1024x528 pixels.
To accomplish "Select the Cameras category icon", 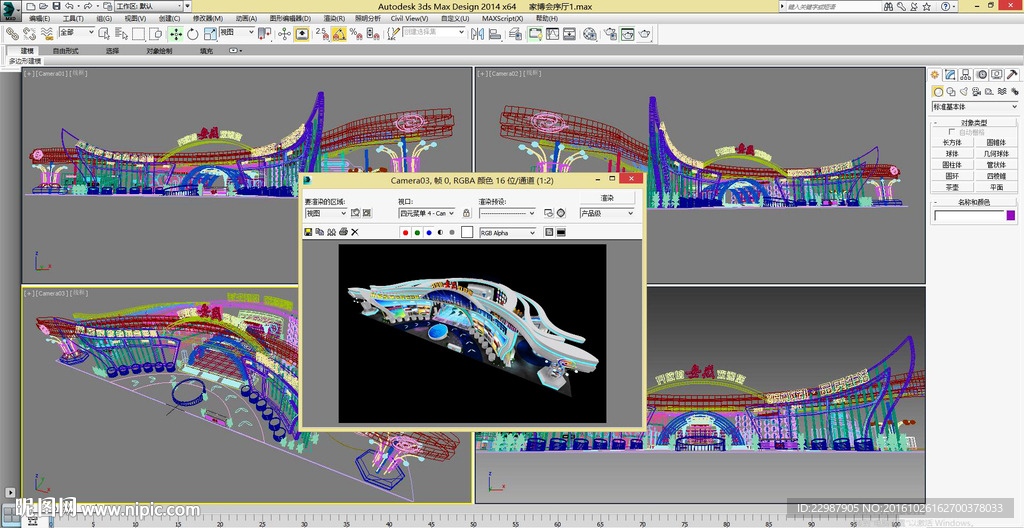I will tap(977, 91).
